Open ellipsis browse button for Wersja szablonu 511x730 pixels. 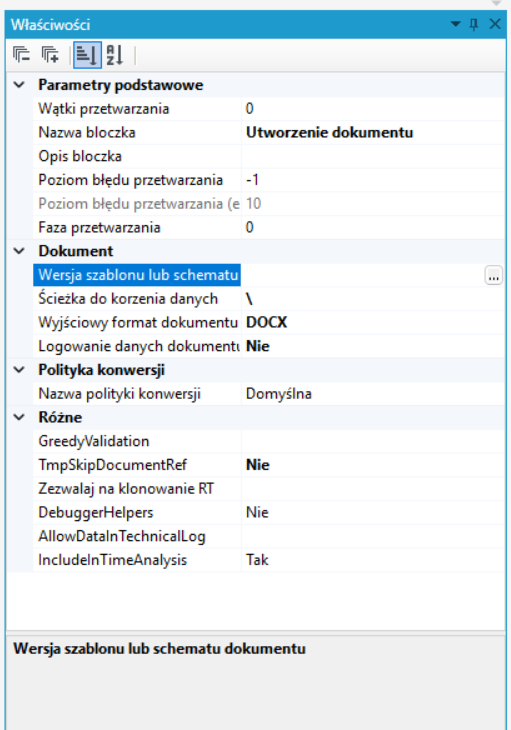[494, 276]
